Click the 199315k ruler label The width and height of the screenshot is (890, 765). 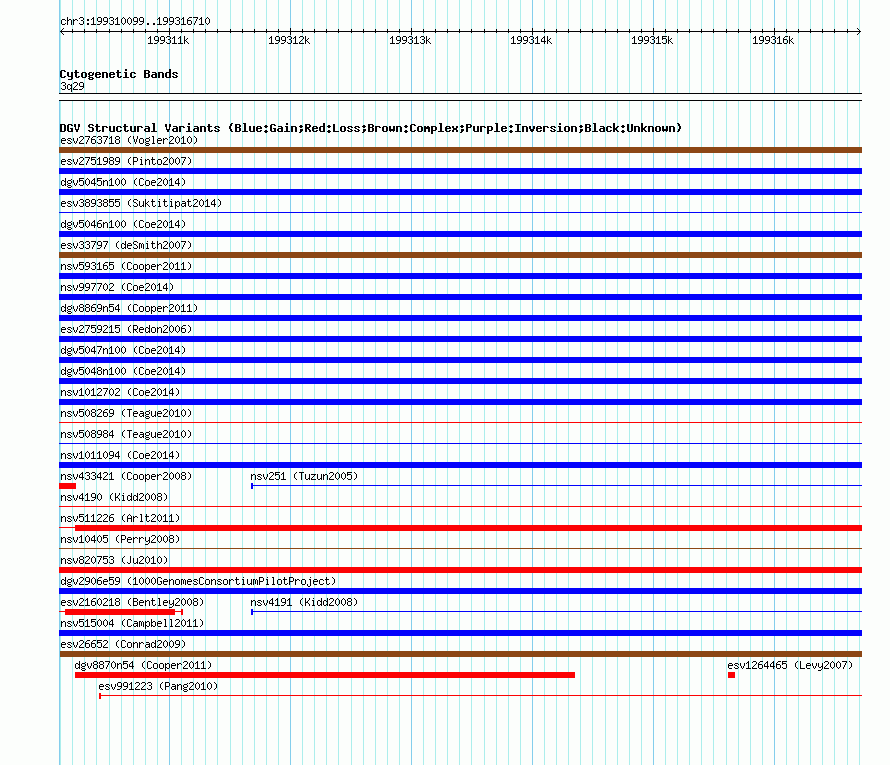point(652,40)
